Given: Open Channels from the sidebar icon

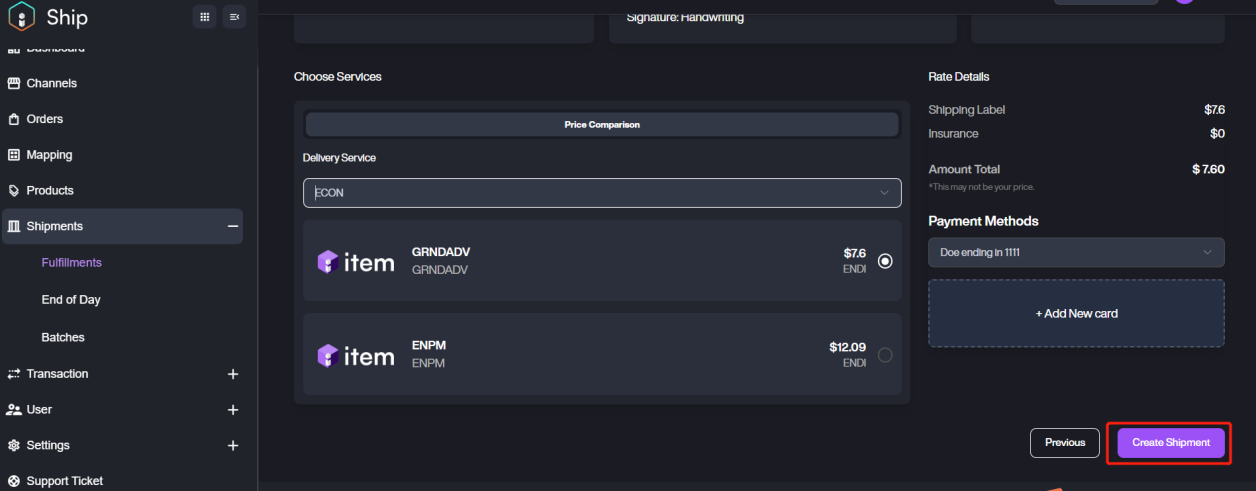Looking at the screenshot, I should (x=14, y=83).
